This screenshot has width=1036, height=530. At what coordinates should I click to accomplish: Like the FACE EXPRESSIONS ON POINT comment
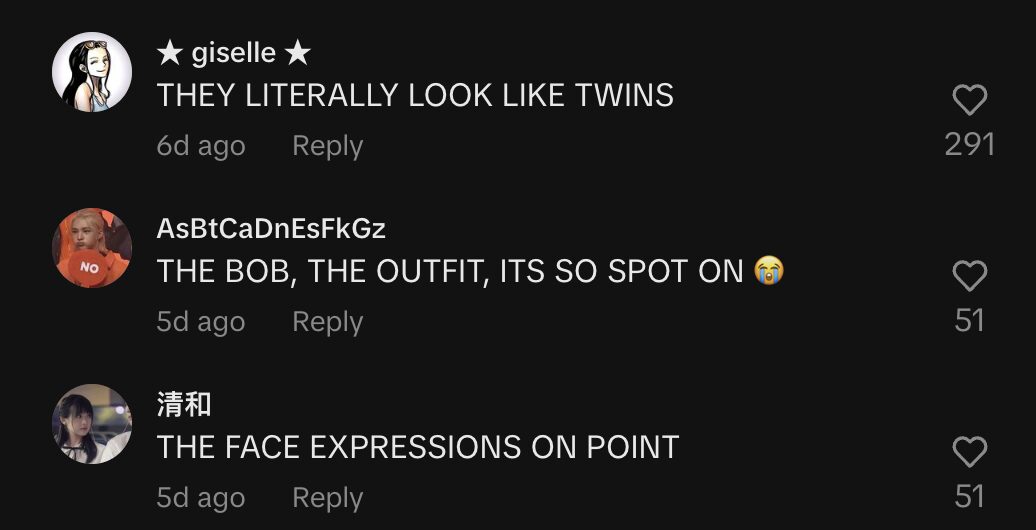coord(969,451)
